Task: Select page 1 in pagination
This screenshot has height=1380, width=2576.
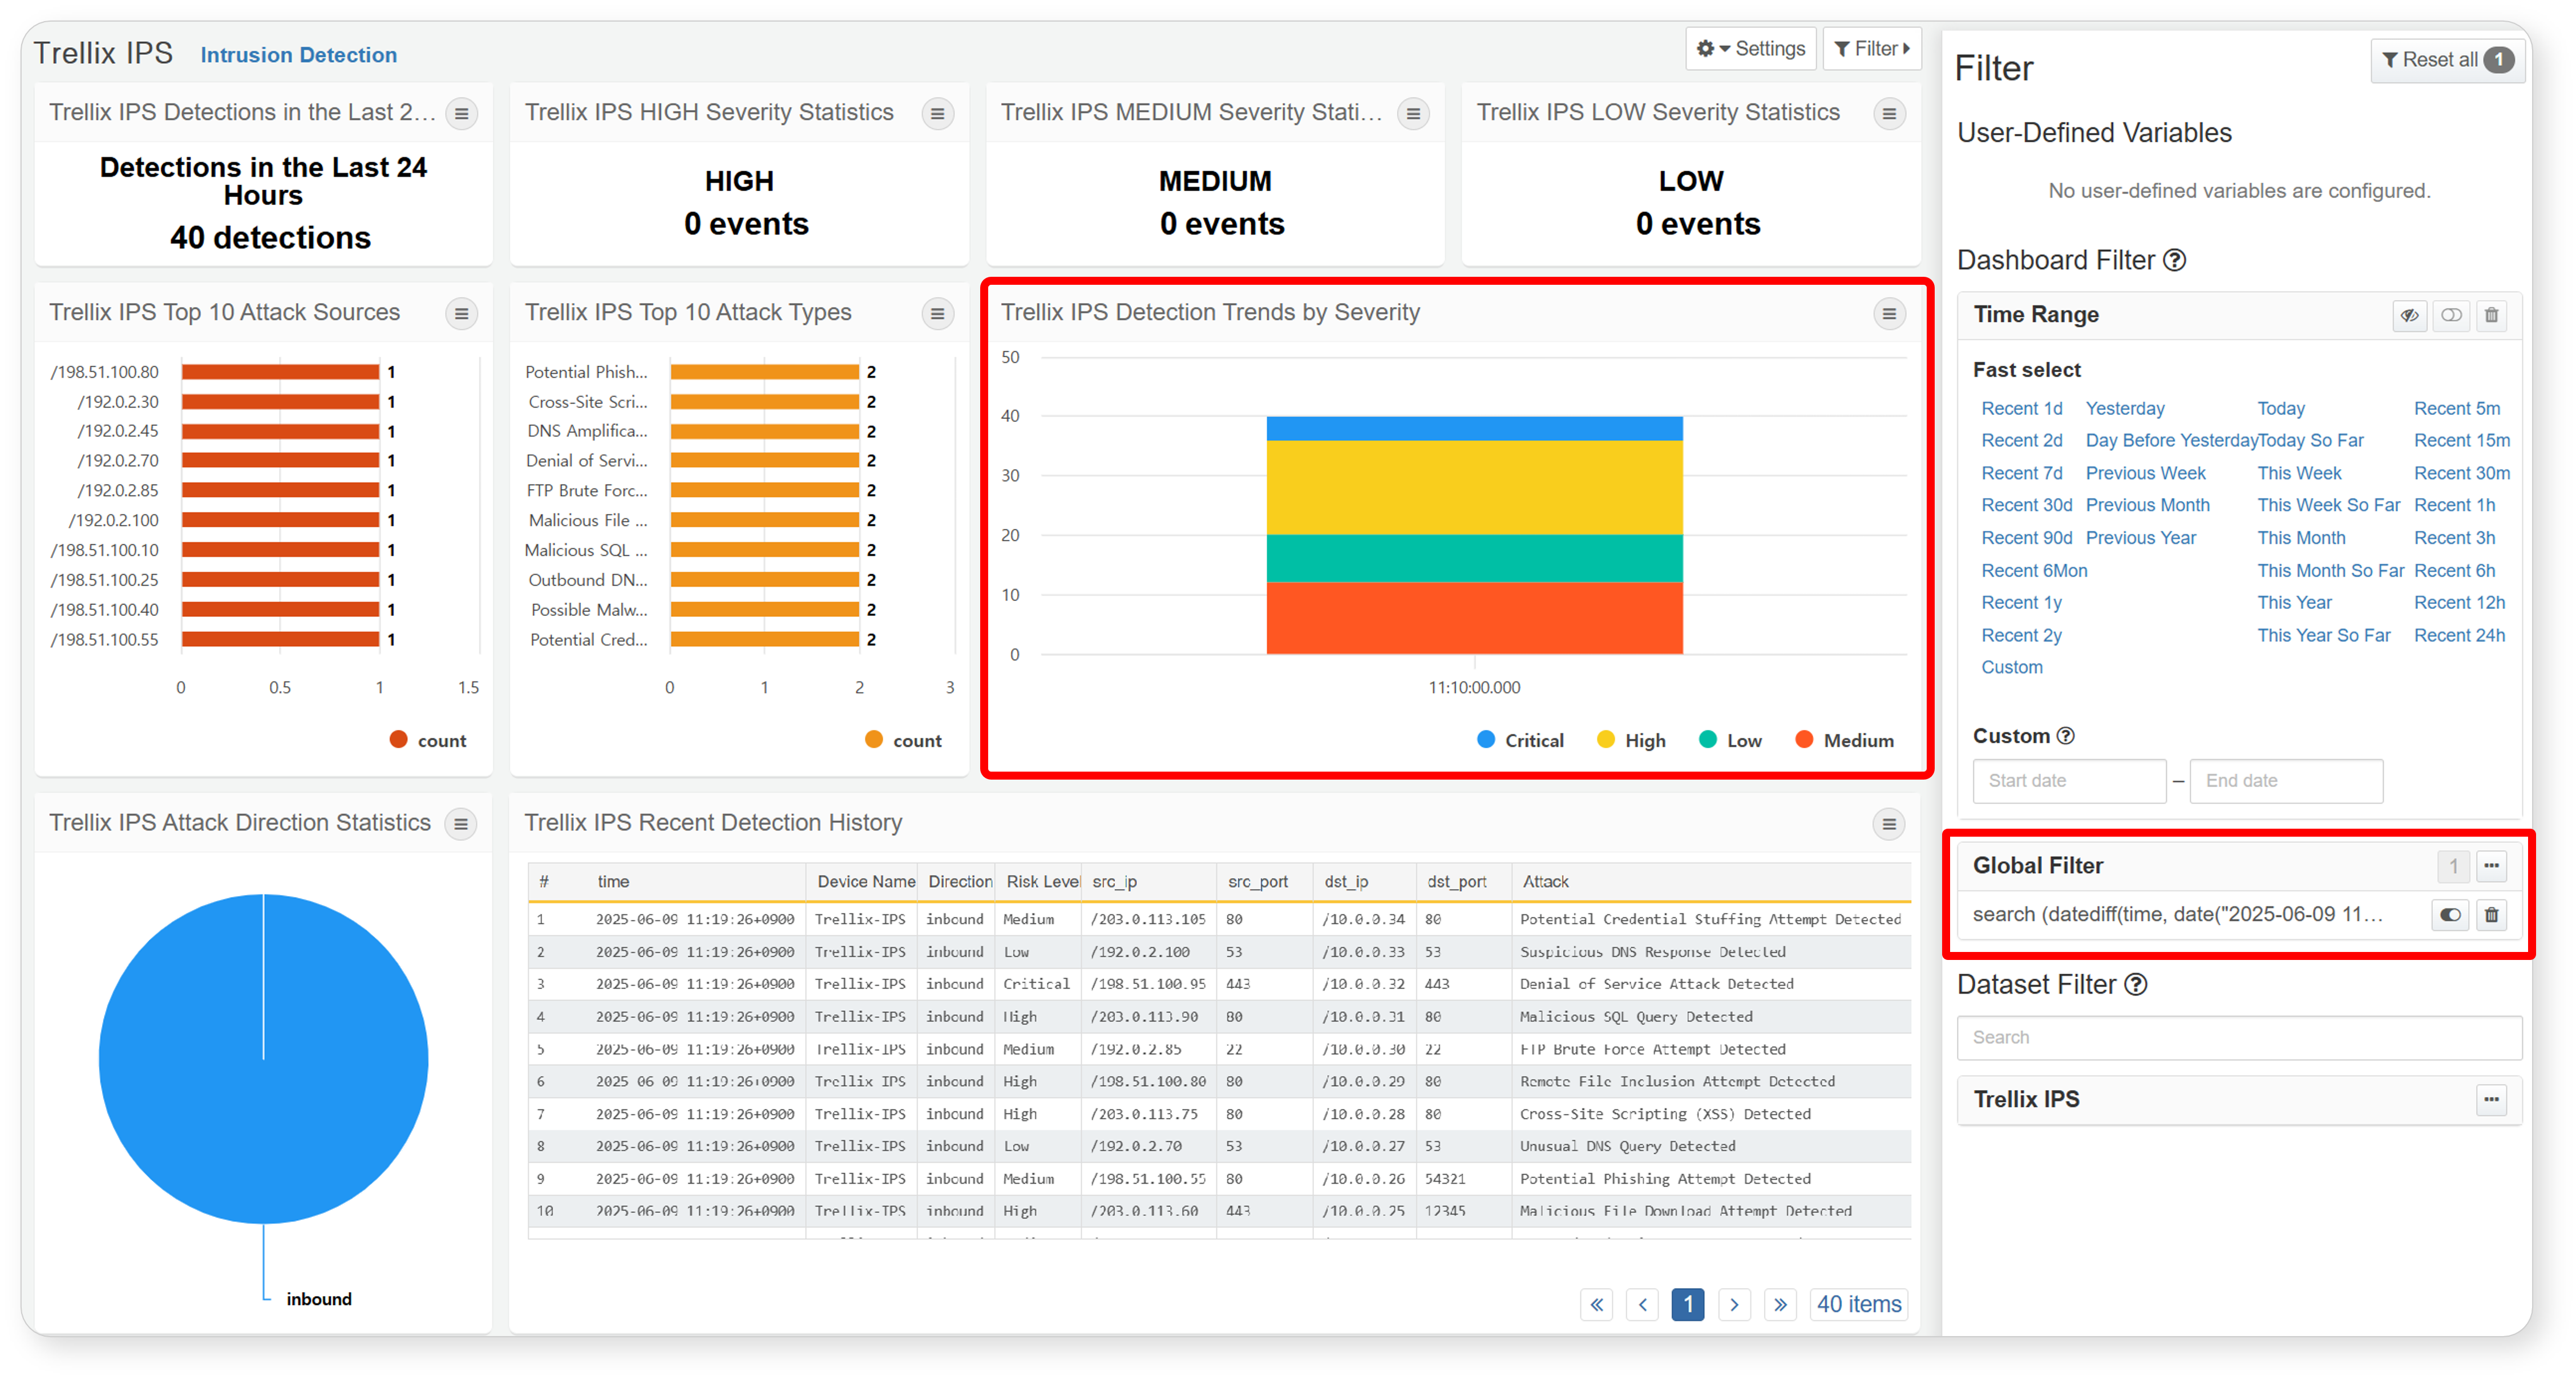Action: (1688, 1305)
